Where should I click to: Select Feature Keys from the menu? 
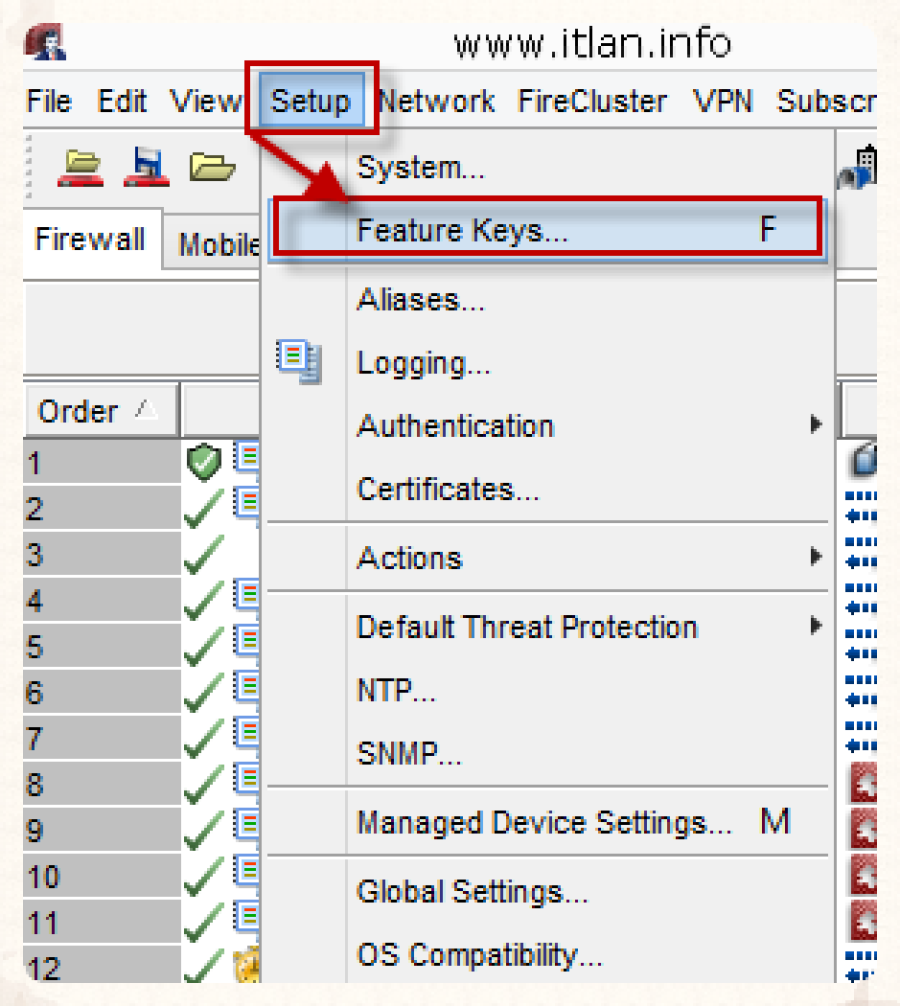click(x=462, y=231)
